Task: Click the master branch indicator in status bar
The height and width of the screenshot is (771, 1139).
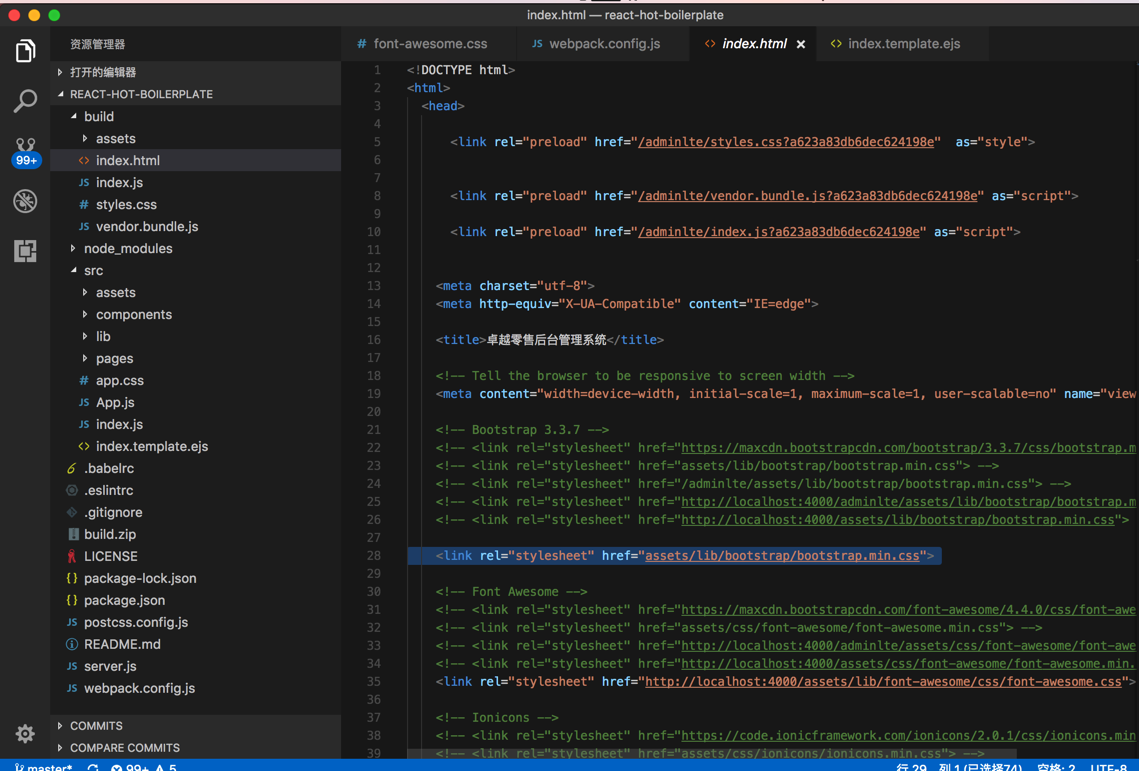Action: 43,767
